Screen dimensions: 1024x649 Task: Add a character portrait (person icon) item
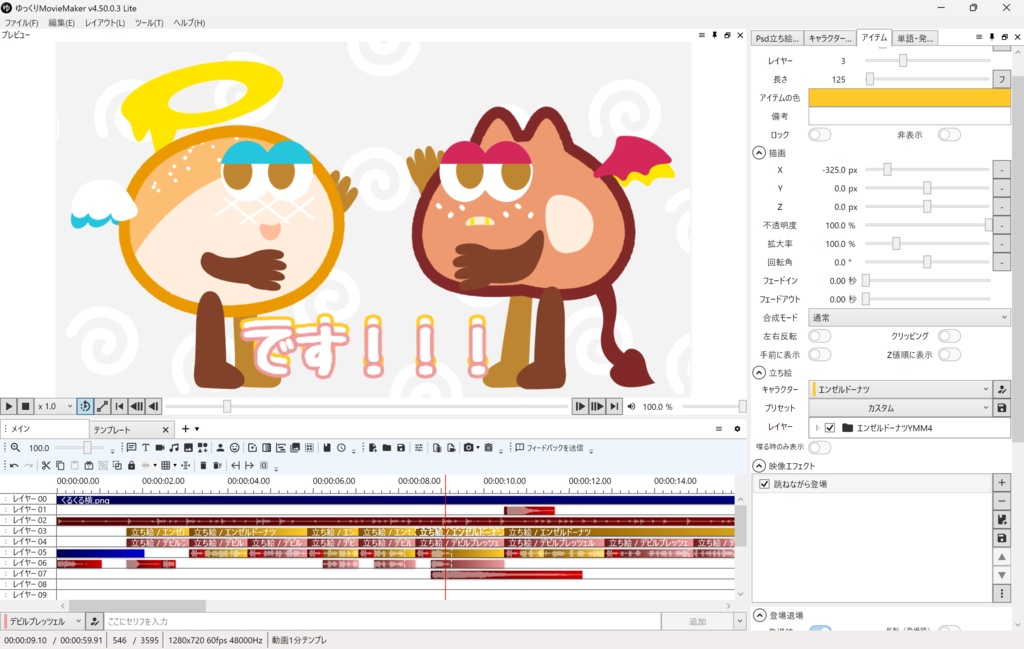click(220, 447)
